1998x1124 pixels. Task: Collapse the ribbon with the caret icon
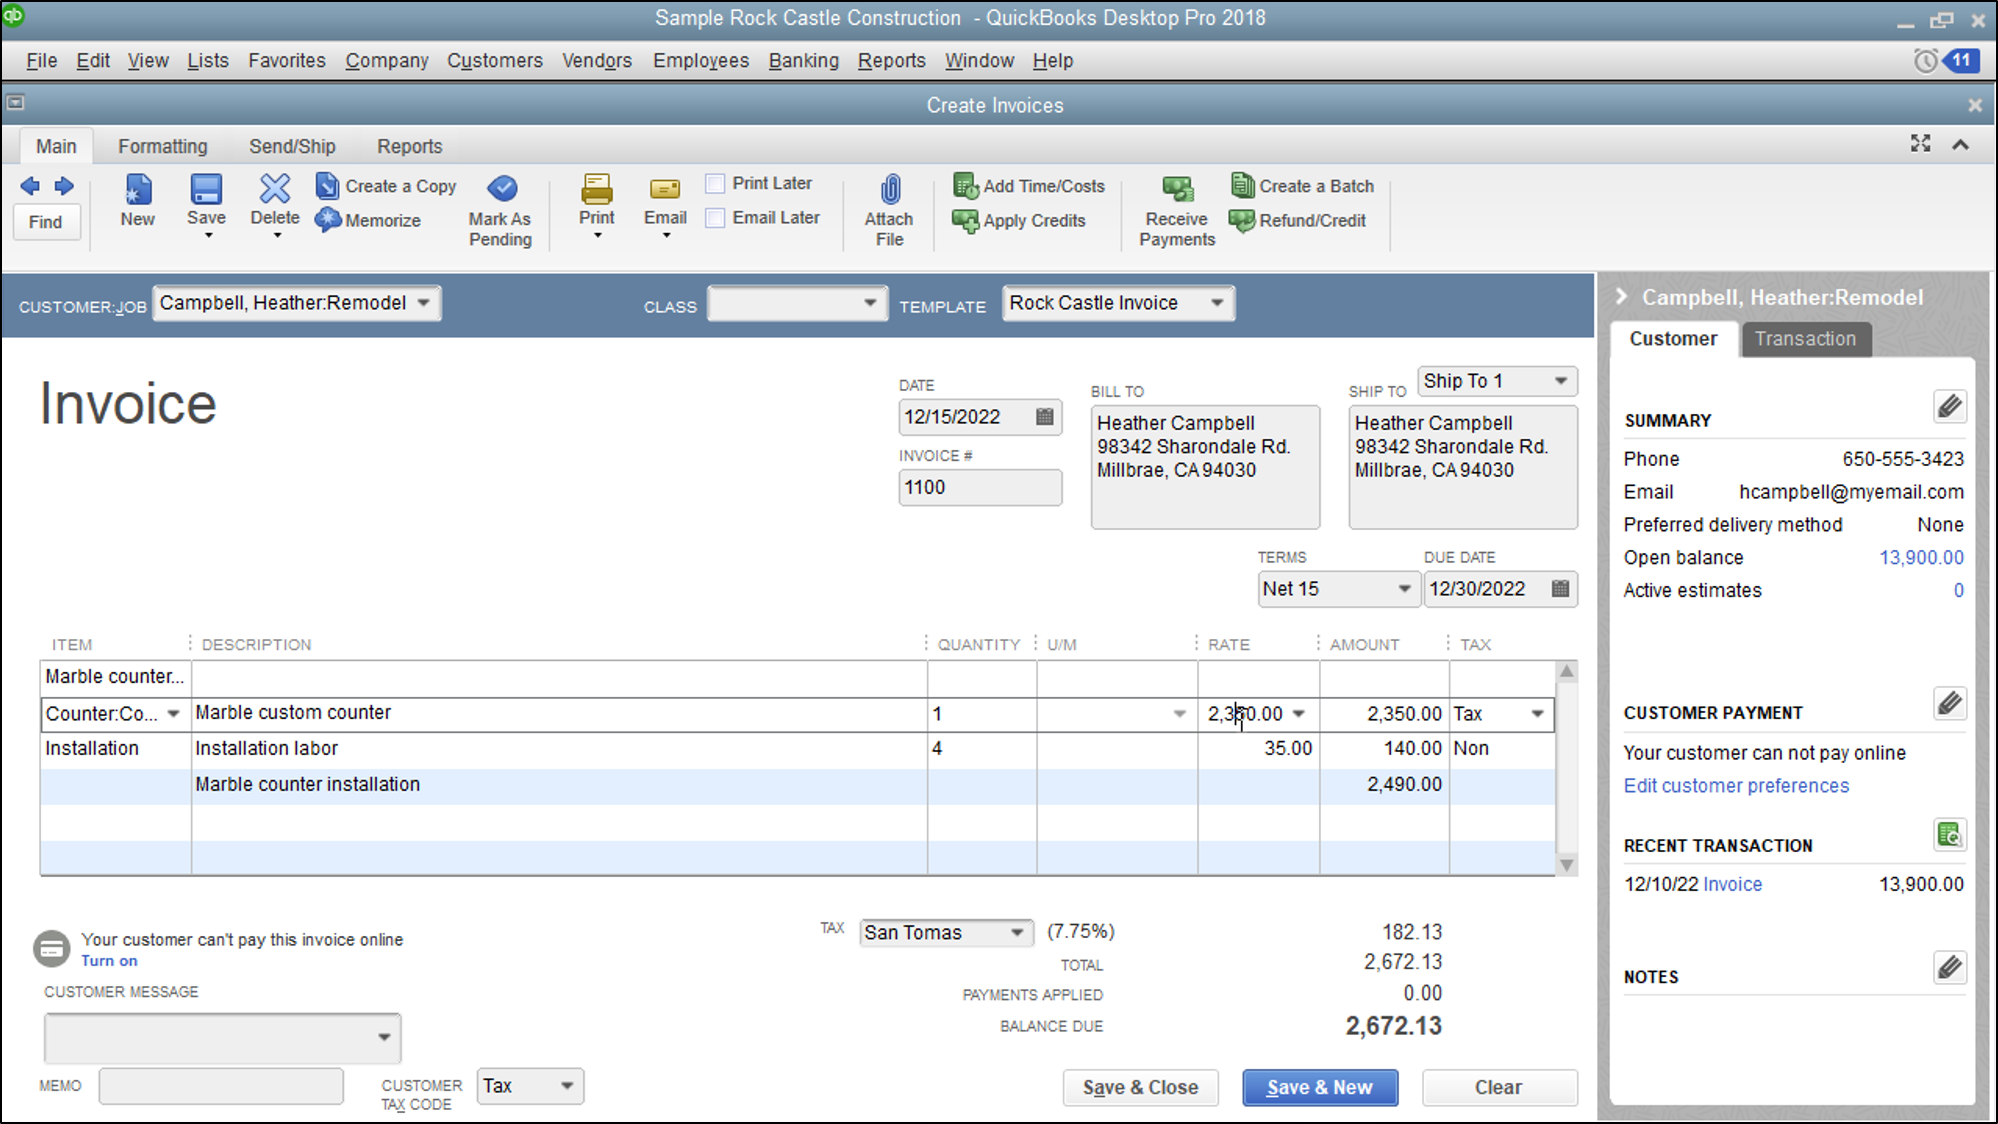coord(1960,145)
